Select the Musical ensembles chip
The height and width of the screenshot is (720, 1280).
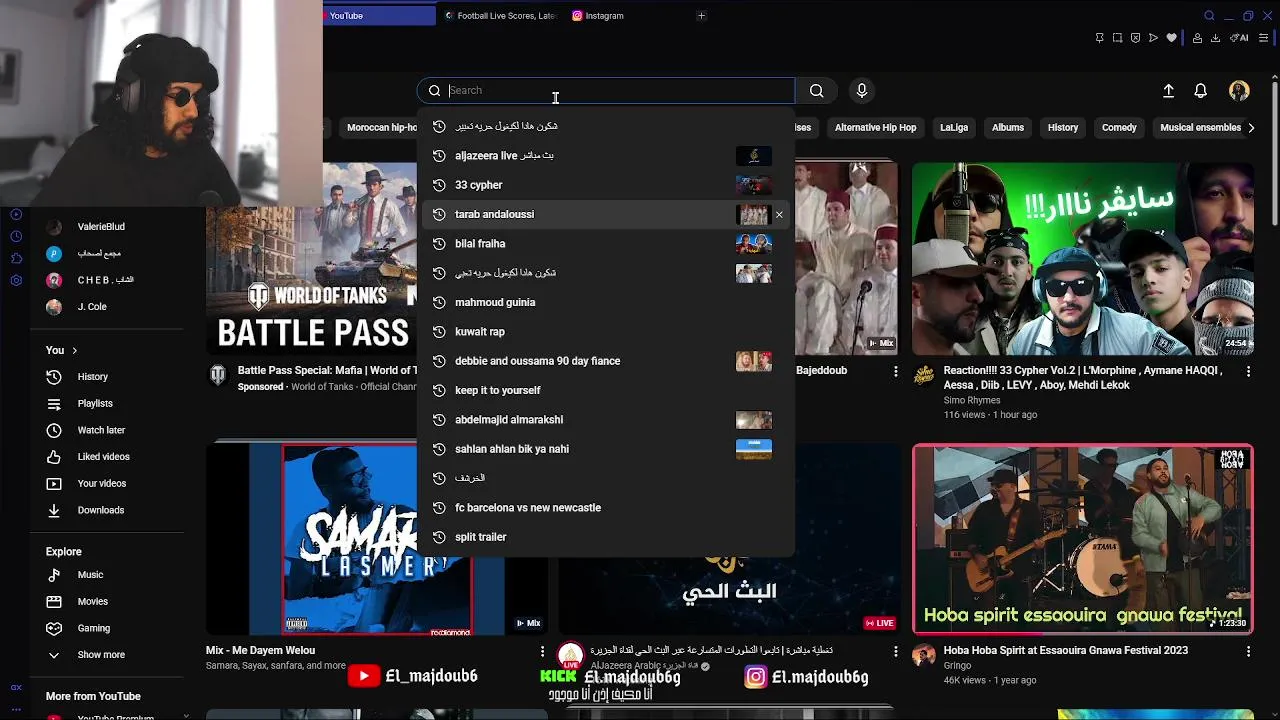[1200, 128]
